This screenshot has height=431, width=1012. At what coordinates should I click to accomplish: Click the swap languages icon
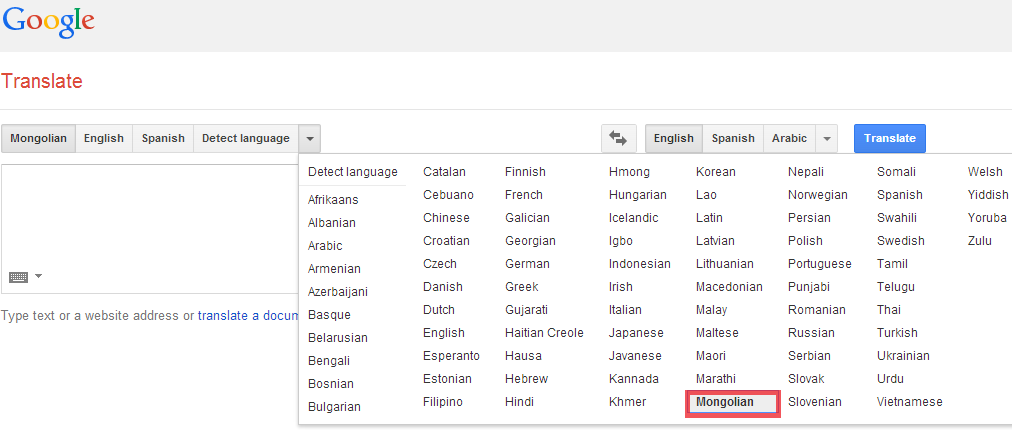click(618, 139)
